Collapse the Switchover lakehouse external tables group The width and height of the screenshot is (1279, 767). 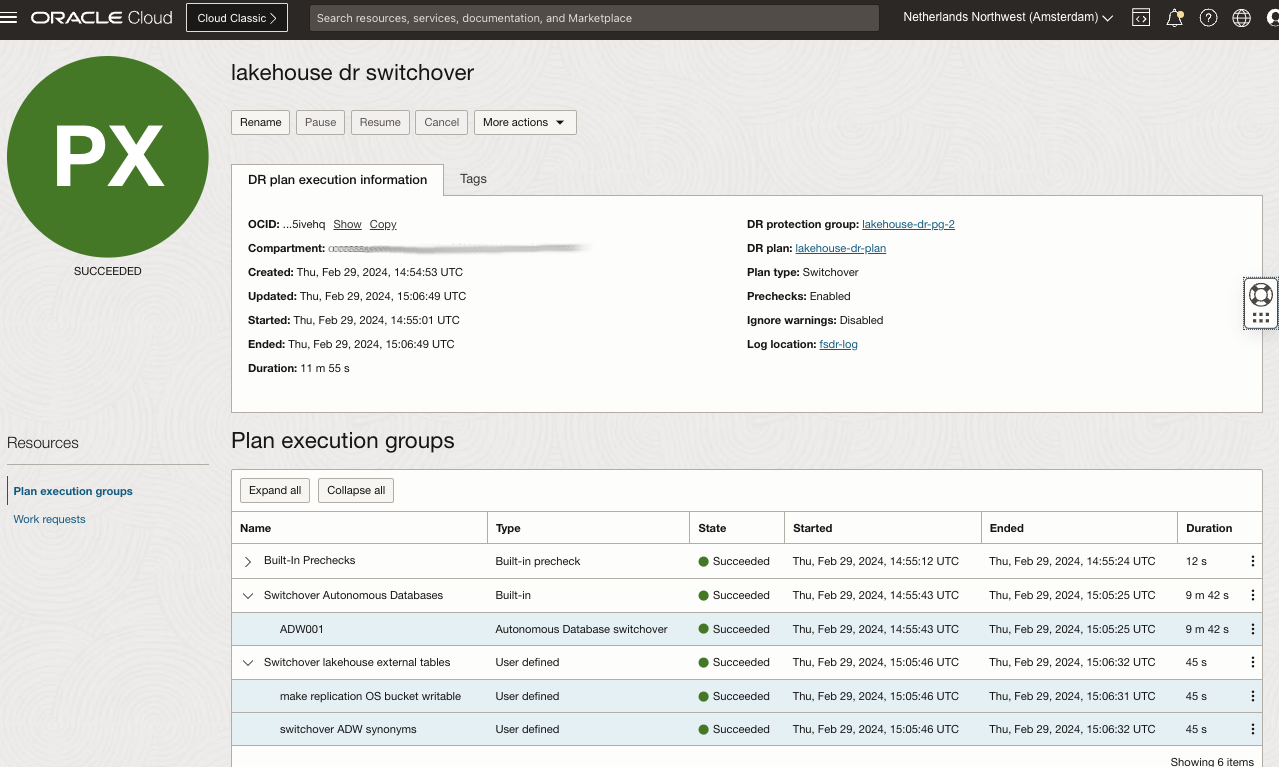tap(248, 662)
